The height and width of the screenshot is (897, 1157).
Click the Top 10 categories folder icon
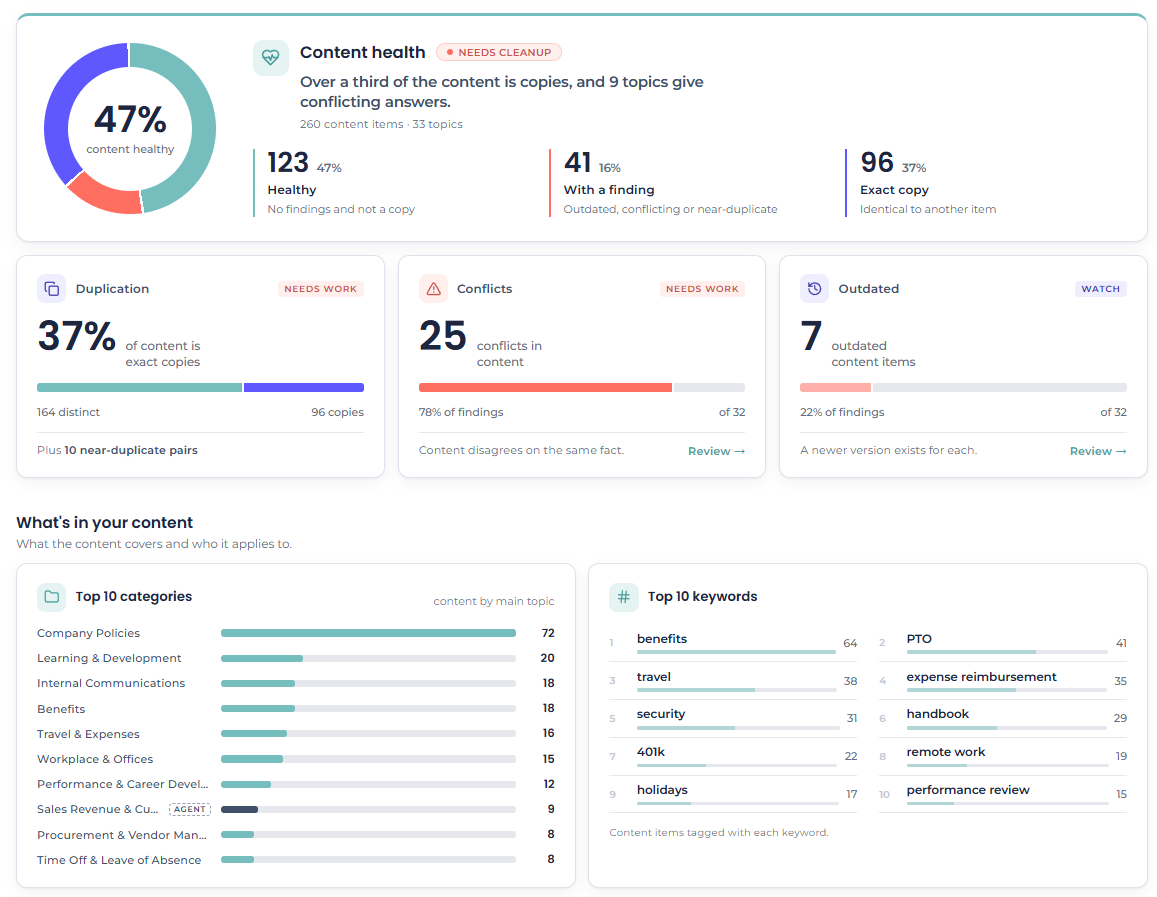click(x=52, y=596)
